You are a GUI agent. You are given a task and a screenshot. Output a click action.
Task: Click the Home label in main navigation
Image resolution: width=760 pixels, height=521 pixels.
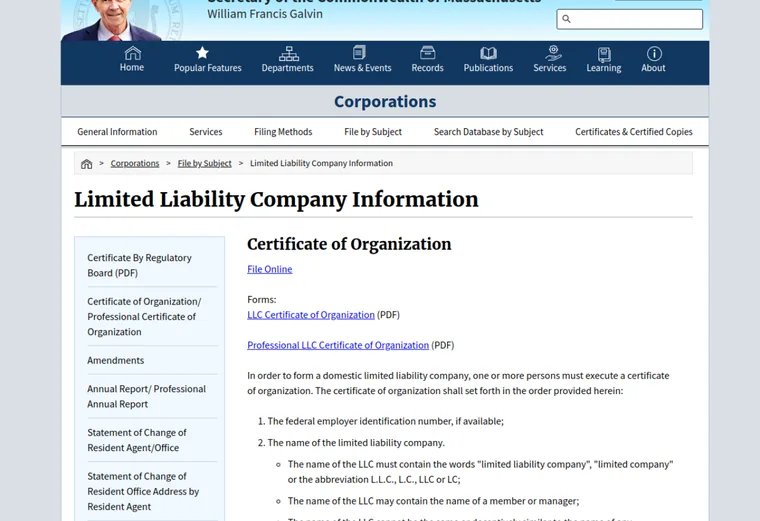tap(132, 67)
